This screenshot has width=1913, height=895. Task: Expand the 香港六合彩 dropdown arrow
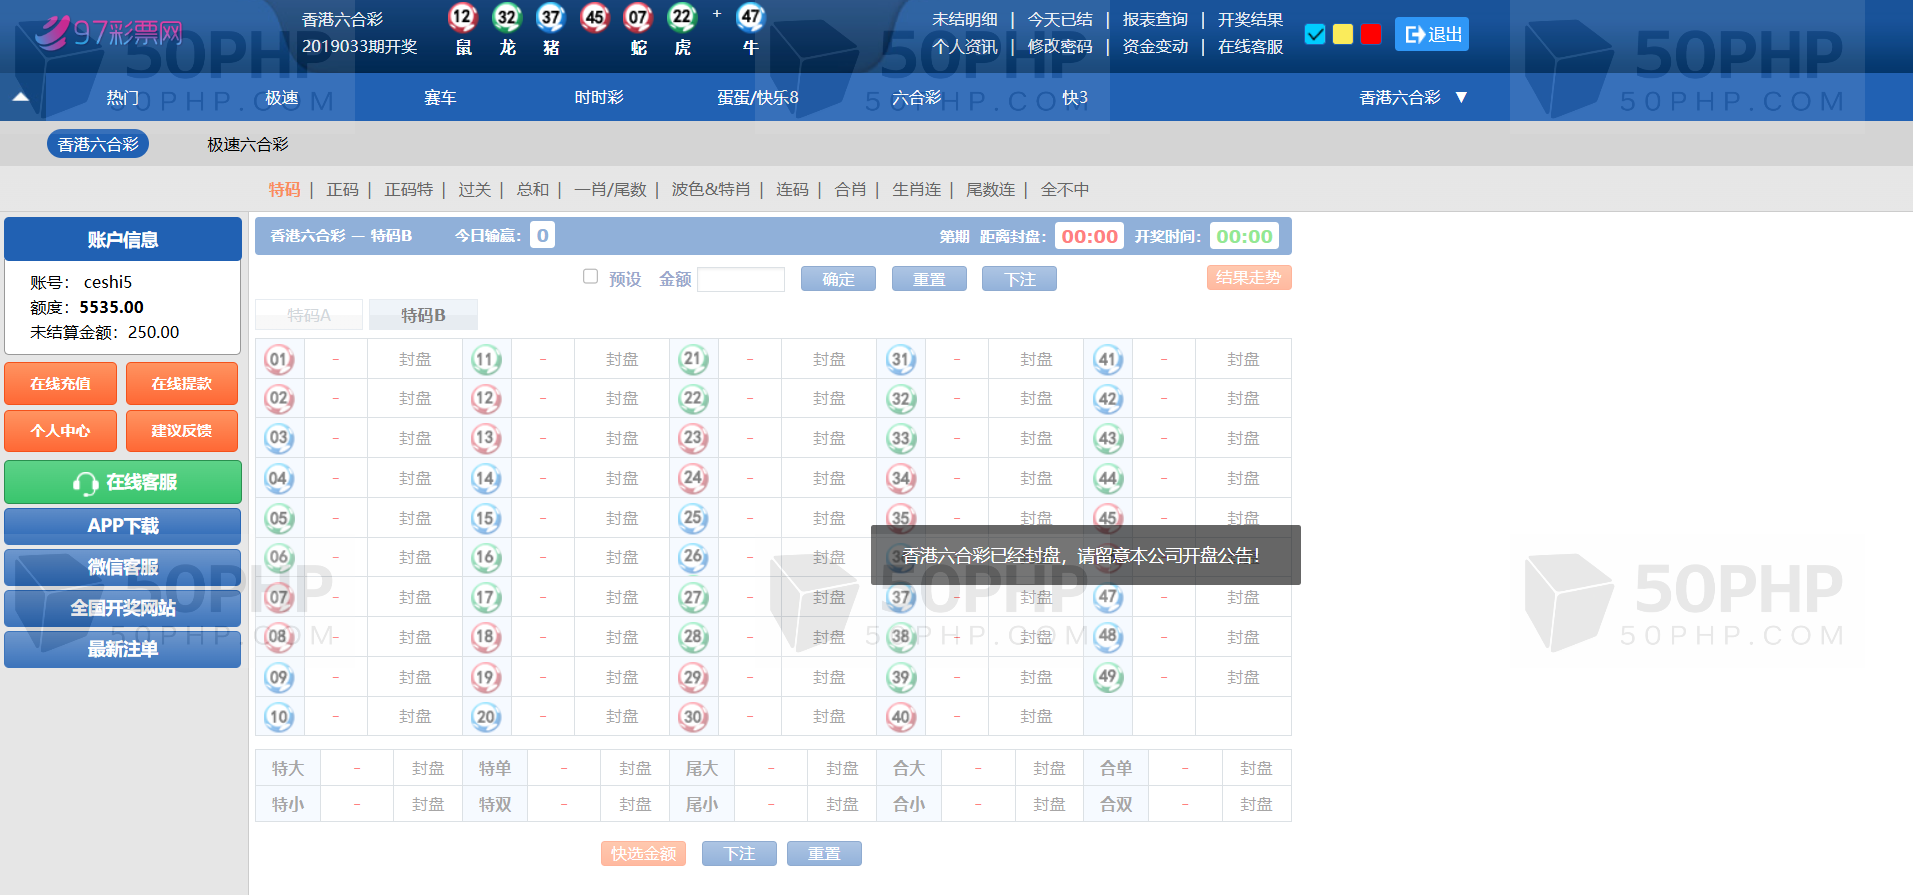coord(1461,97)
